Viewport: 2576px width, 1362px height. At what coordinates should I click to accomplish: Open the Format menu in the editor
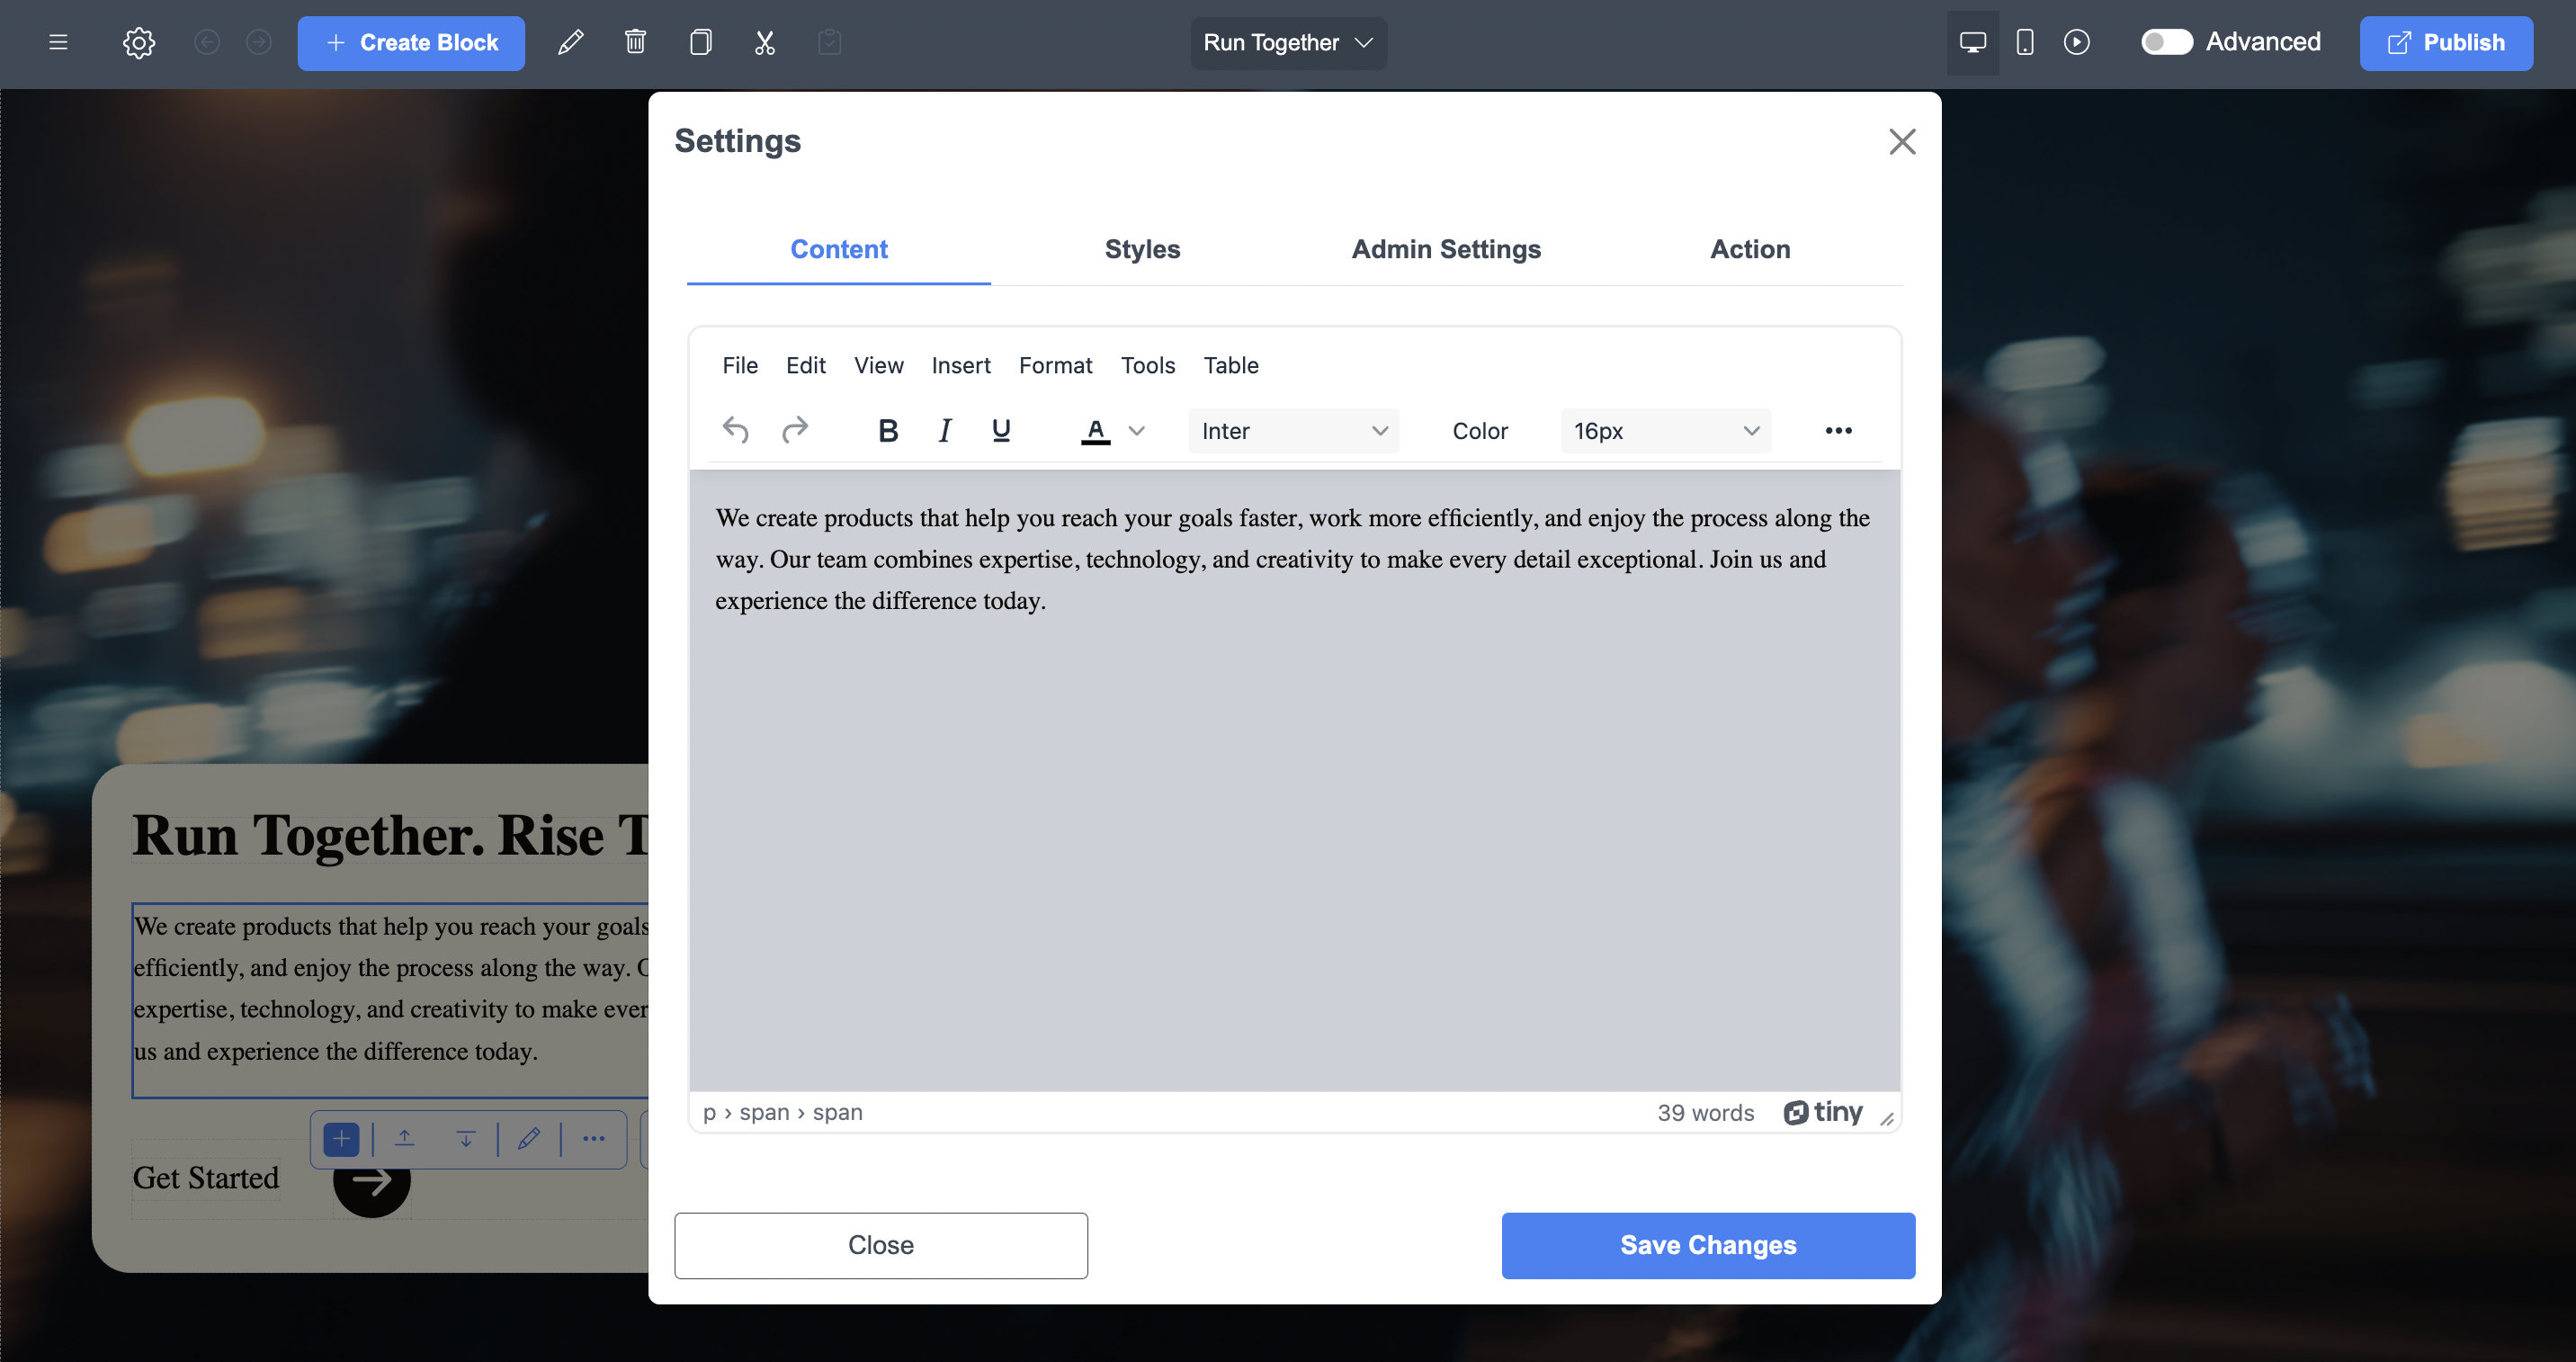[x=1056, y=365]
